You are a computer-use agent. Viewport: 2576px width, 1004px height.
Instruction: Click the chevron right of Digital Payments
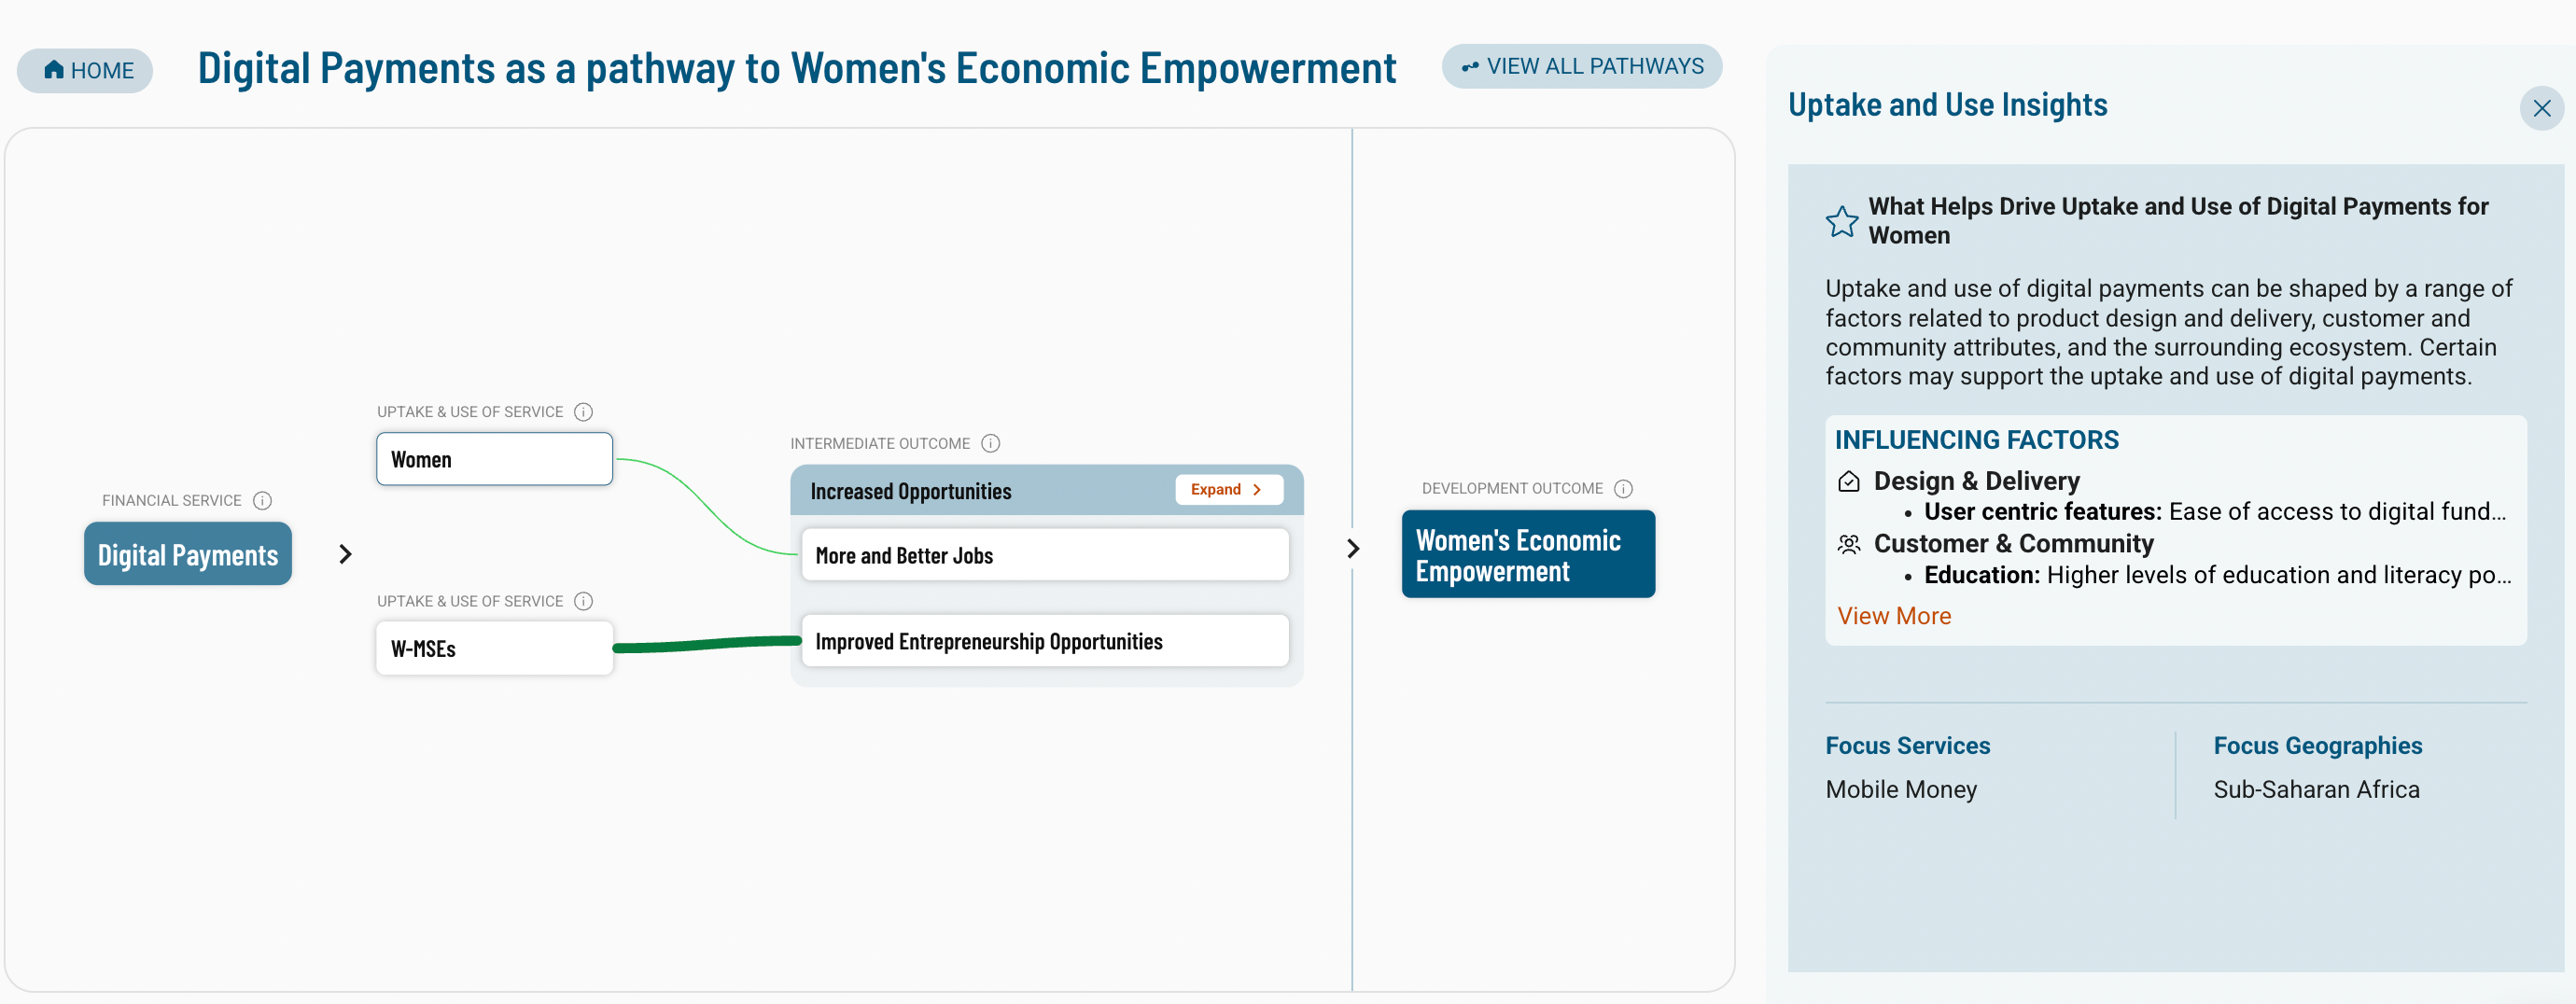pos(346,554)
